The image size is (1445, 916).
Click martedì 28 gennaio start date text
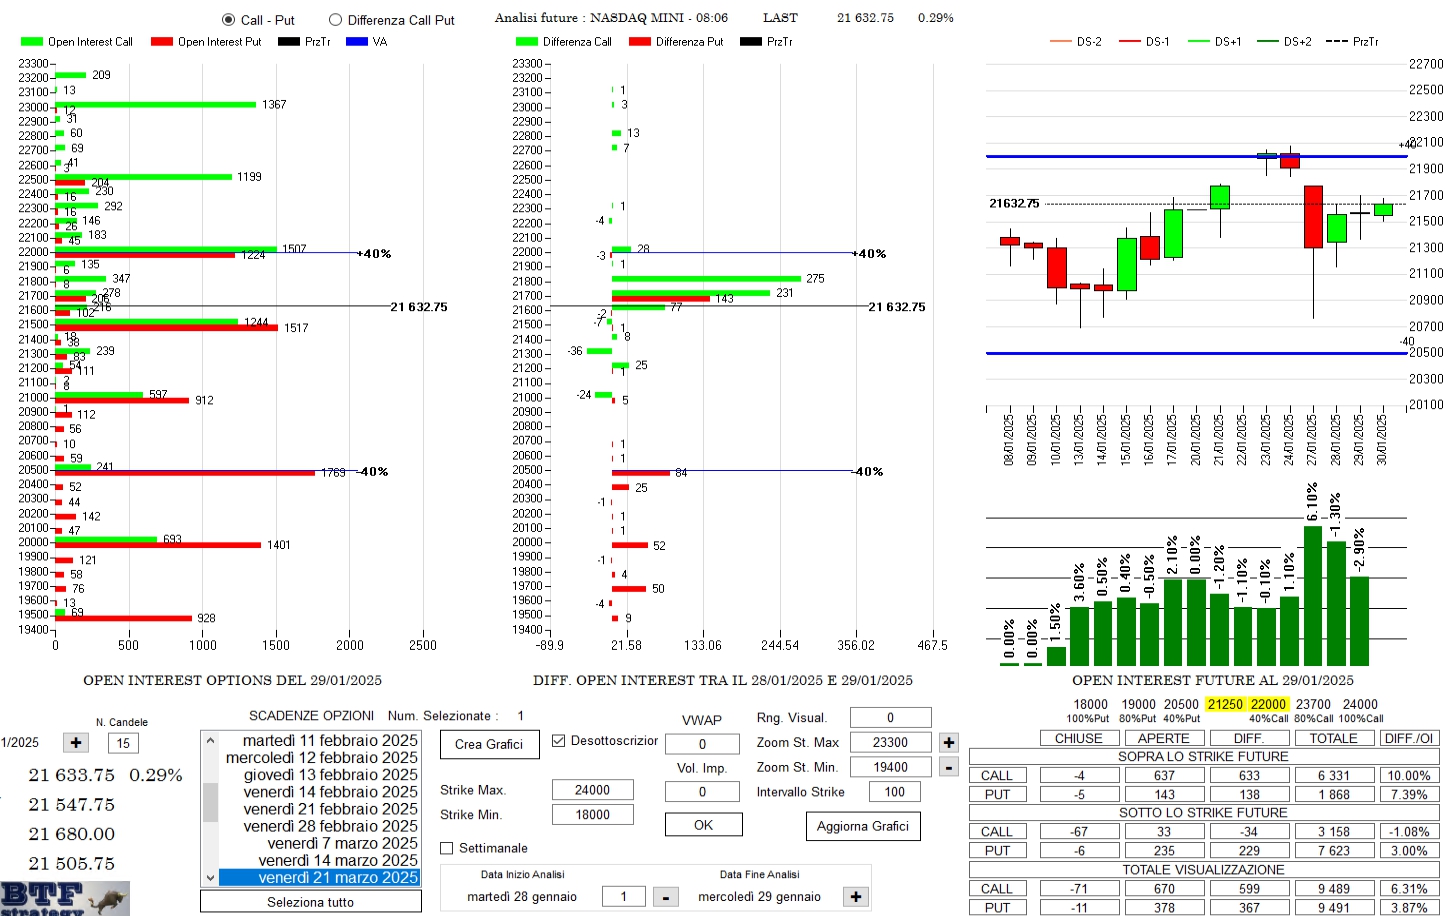coord(522,897)
